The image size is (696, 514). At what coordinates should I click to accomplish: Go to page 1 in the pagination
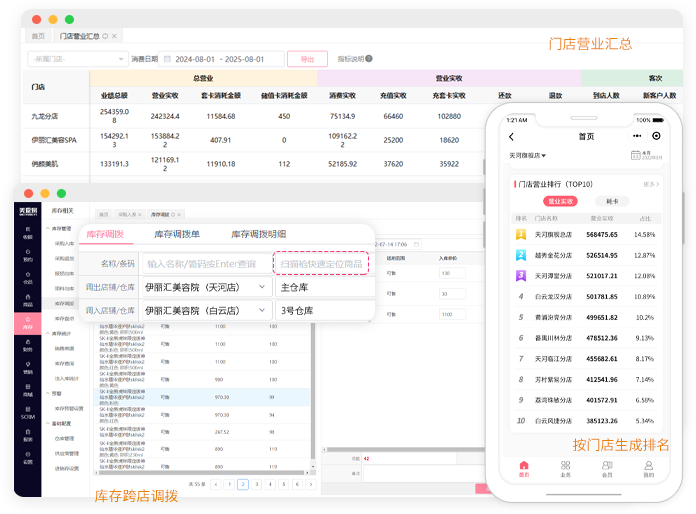(229, 484)
